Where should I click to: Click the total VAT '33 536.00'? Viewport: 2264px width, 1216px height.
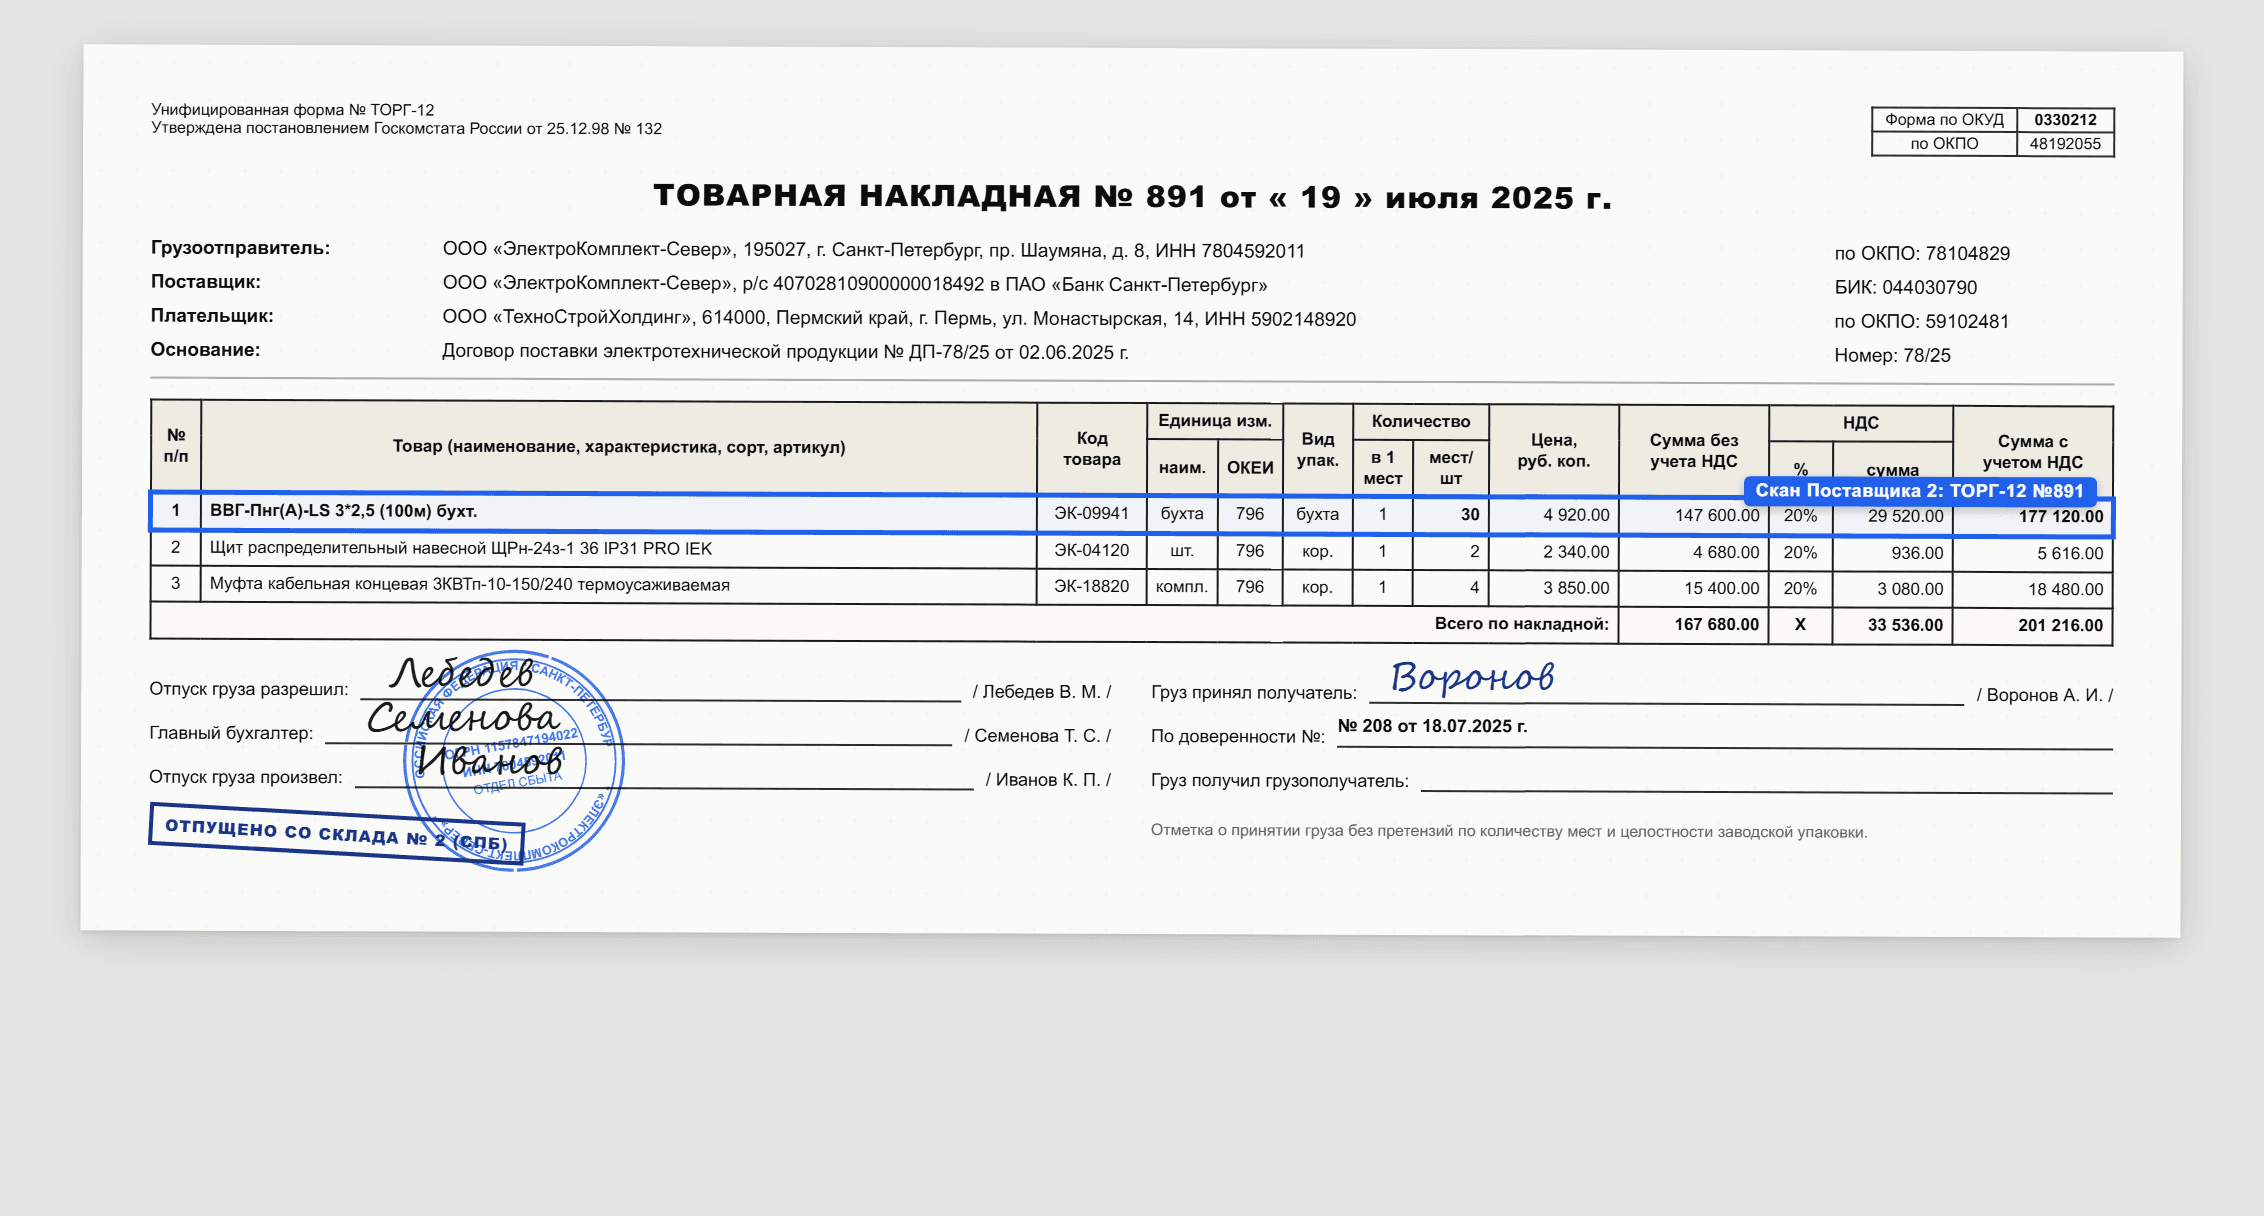tap(1905, 625)
